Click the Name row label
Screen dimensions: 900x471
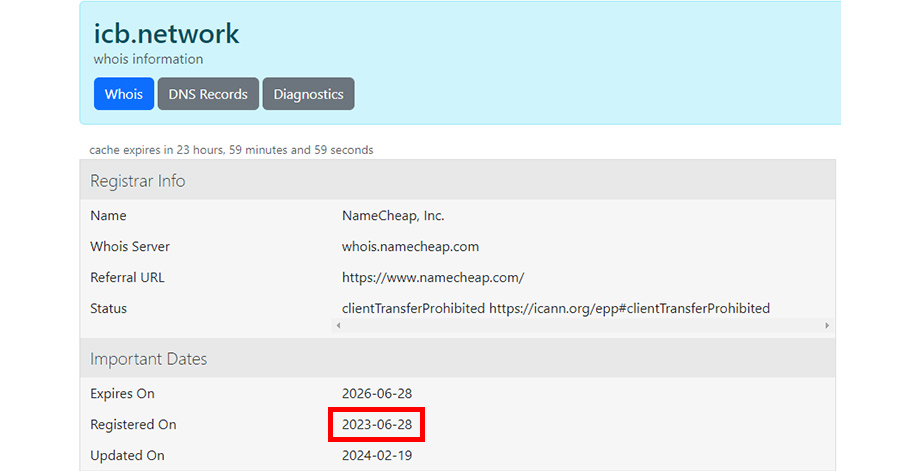click(x=108, y=216)
